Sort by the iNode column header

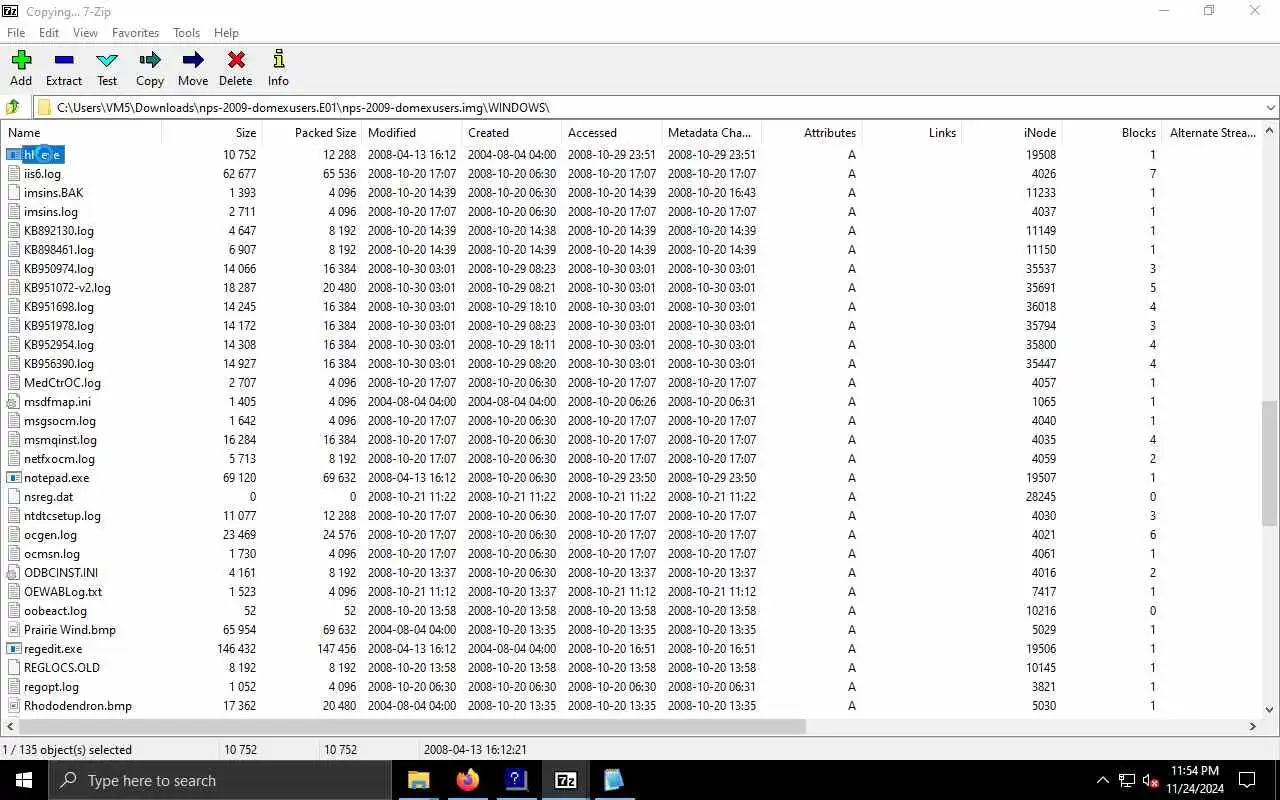[x=1012, y=132]
